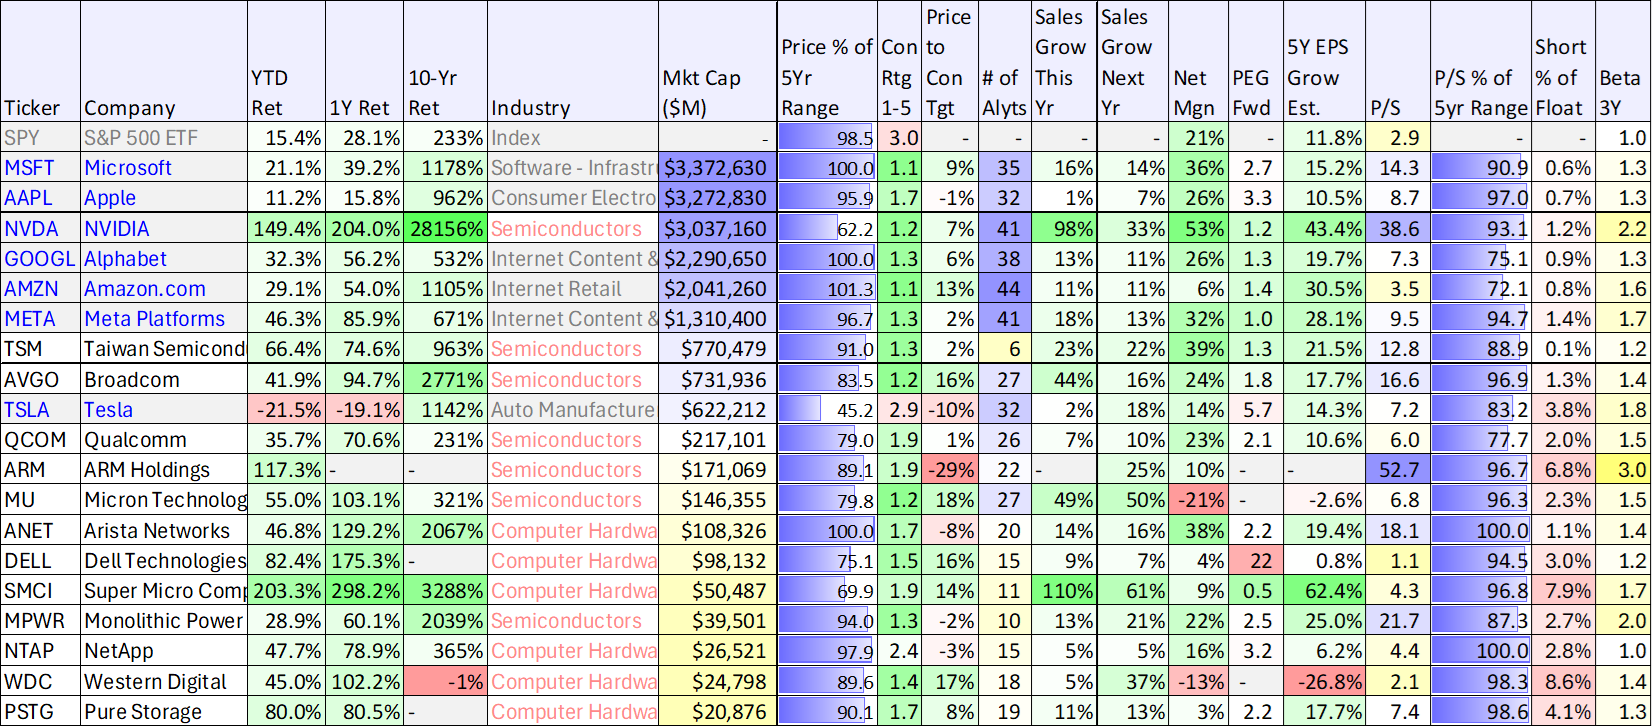The height and width of the screenshot is (727, 1652).
Task: Select the SPY ticker cell
Action: coord(40,138)
